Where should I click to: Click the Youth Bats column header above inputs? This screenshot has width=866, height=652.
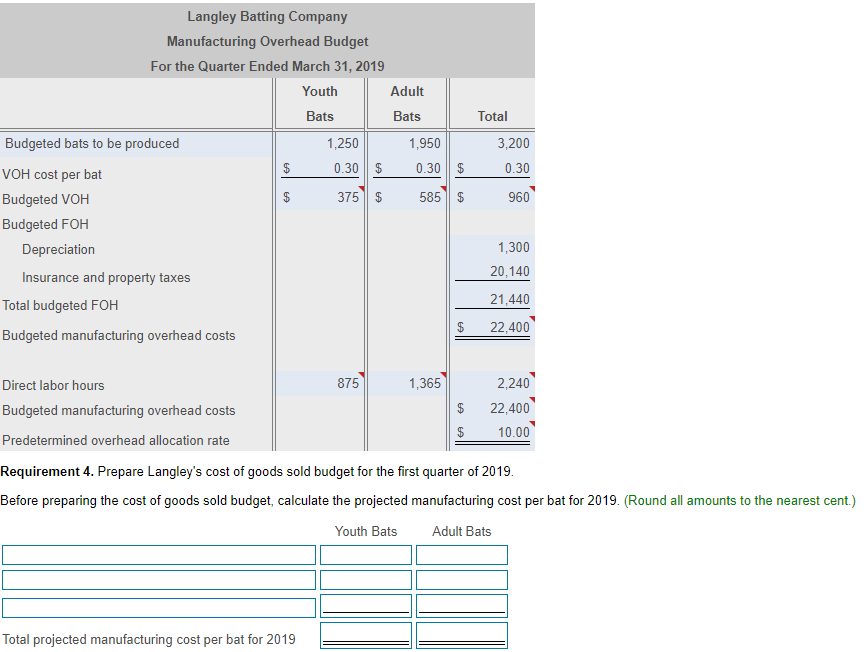366,531
